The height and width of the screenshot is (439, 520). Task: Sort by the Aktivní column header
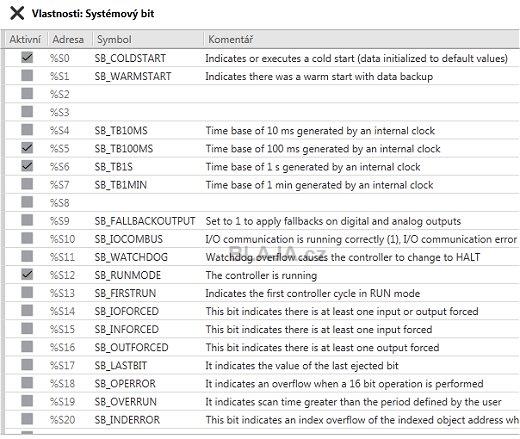(x=25, y=39)
